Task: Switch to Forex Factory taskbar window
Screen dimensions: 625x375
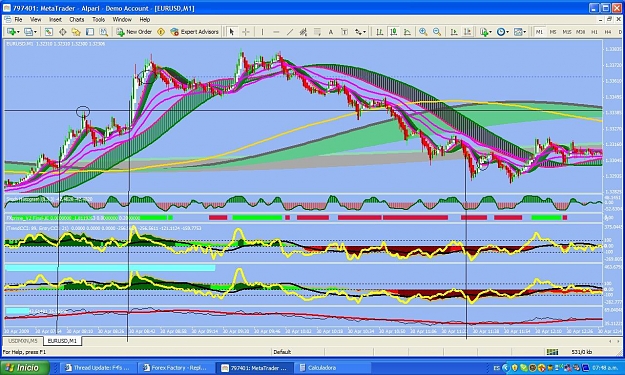Action: (175, 368)
